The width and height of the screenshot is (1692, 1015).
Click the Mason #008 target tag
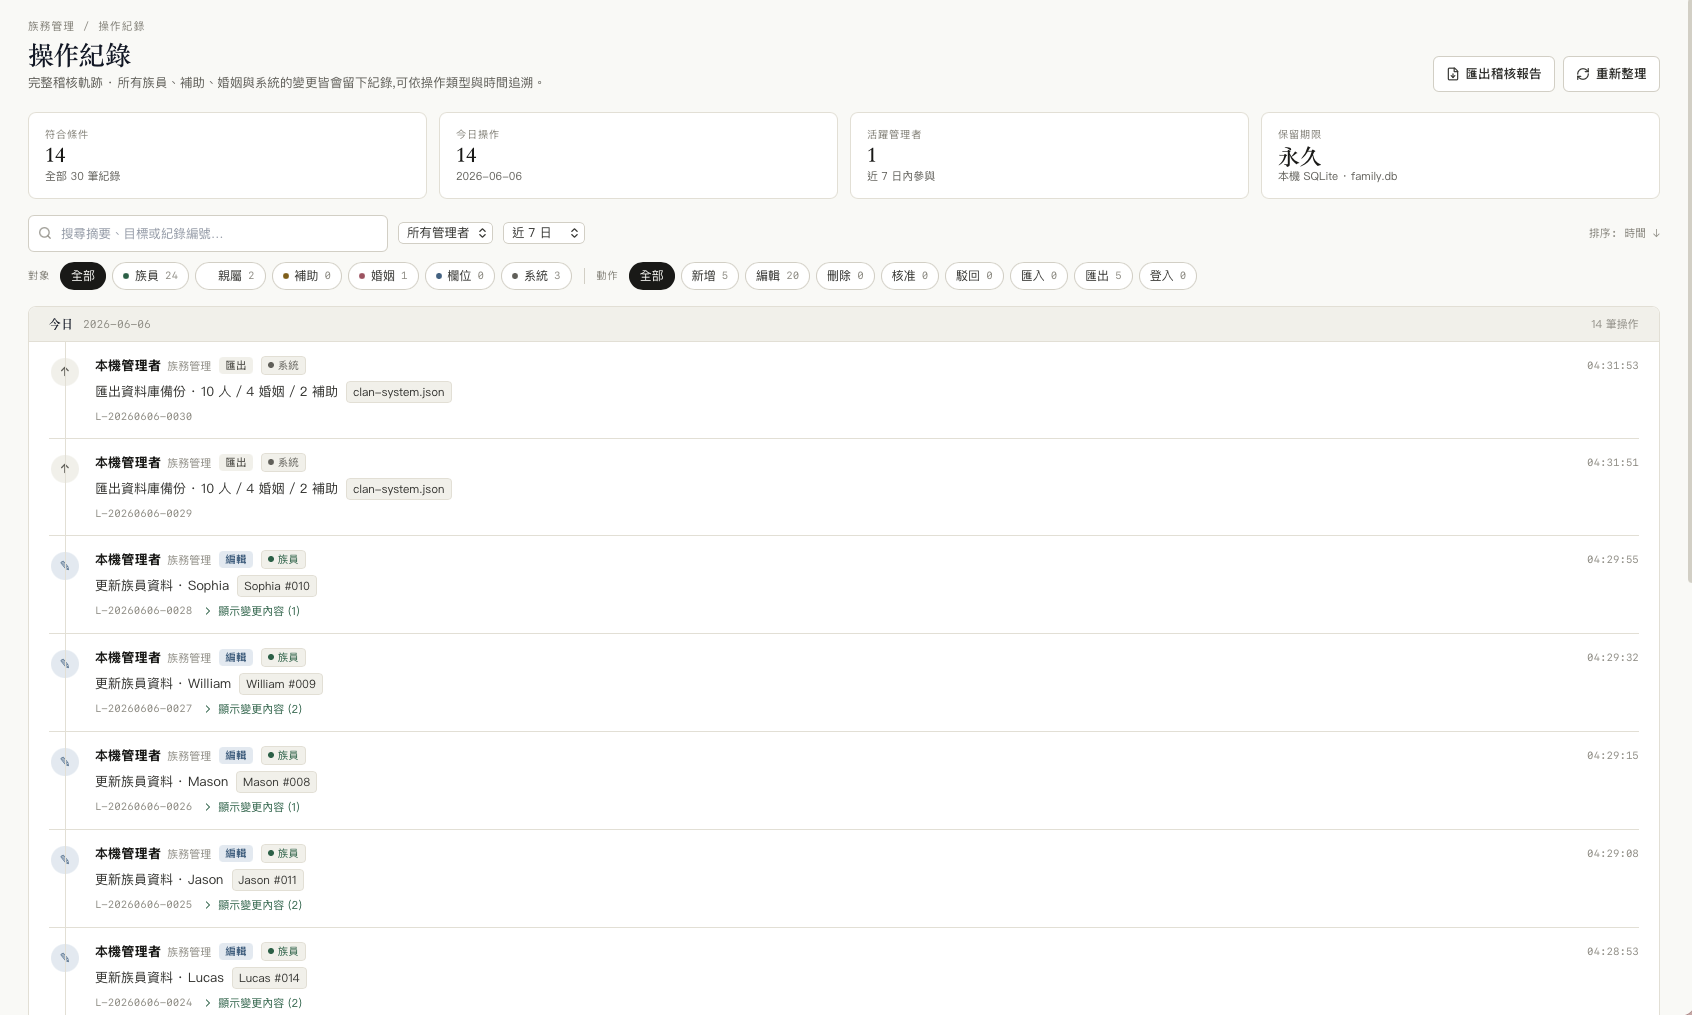tap(276, 782)
